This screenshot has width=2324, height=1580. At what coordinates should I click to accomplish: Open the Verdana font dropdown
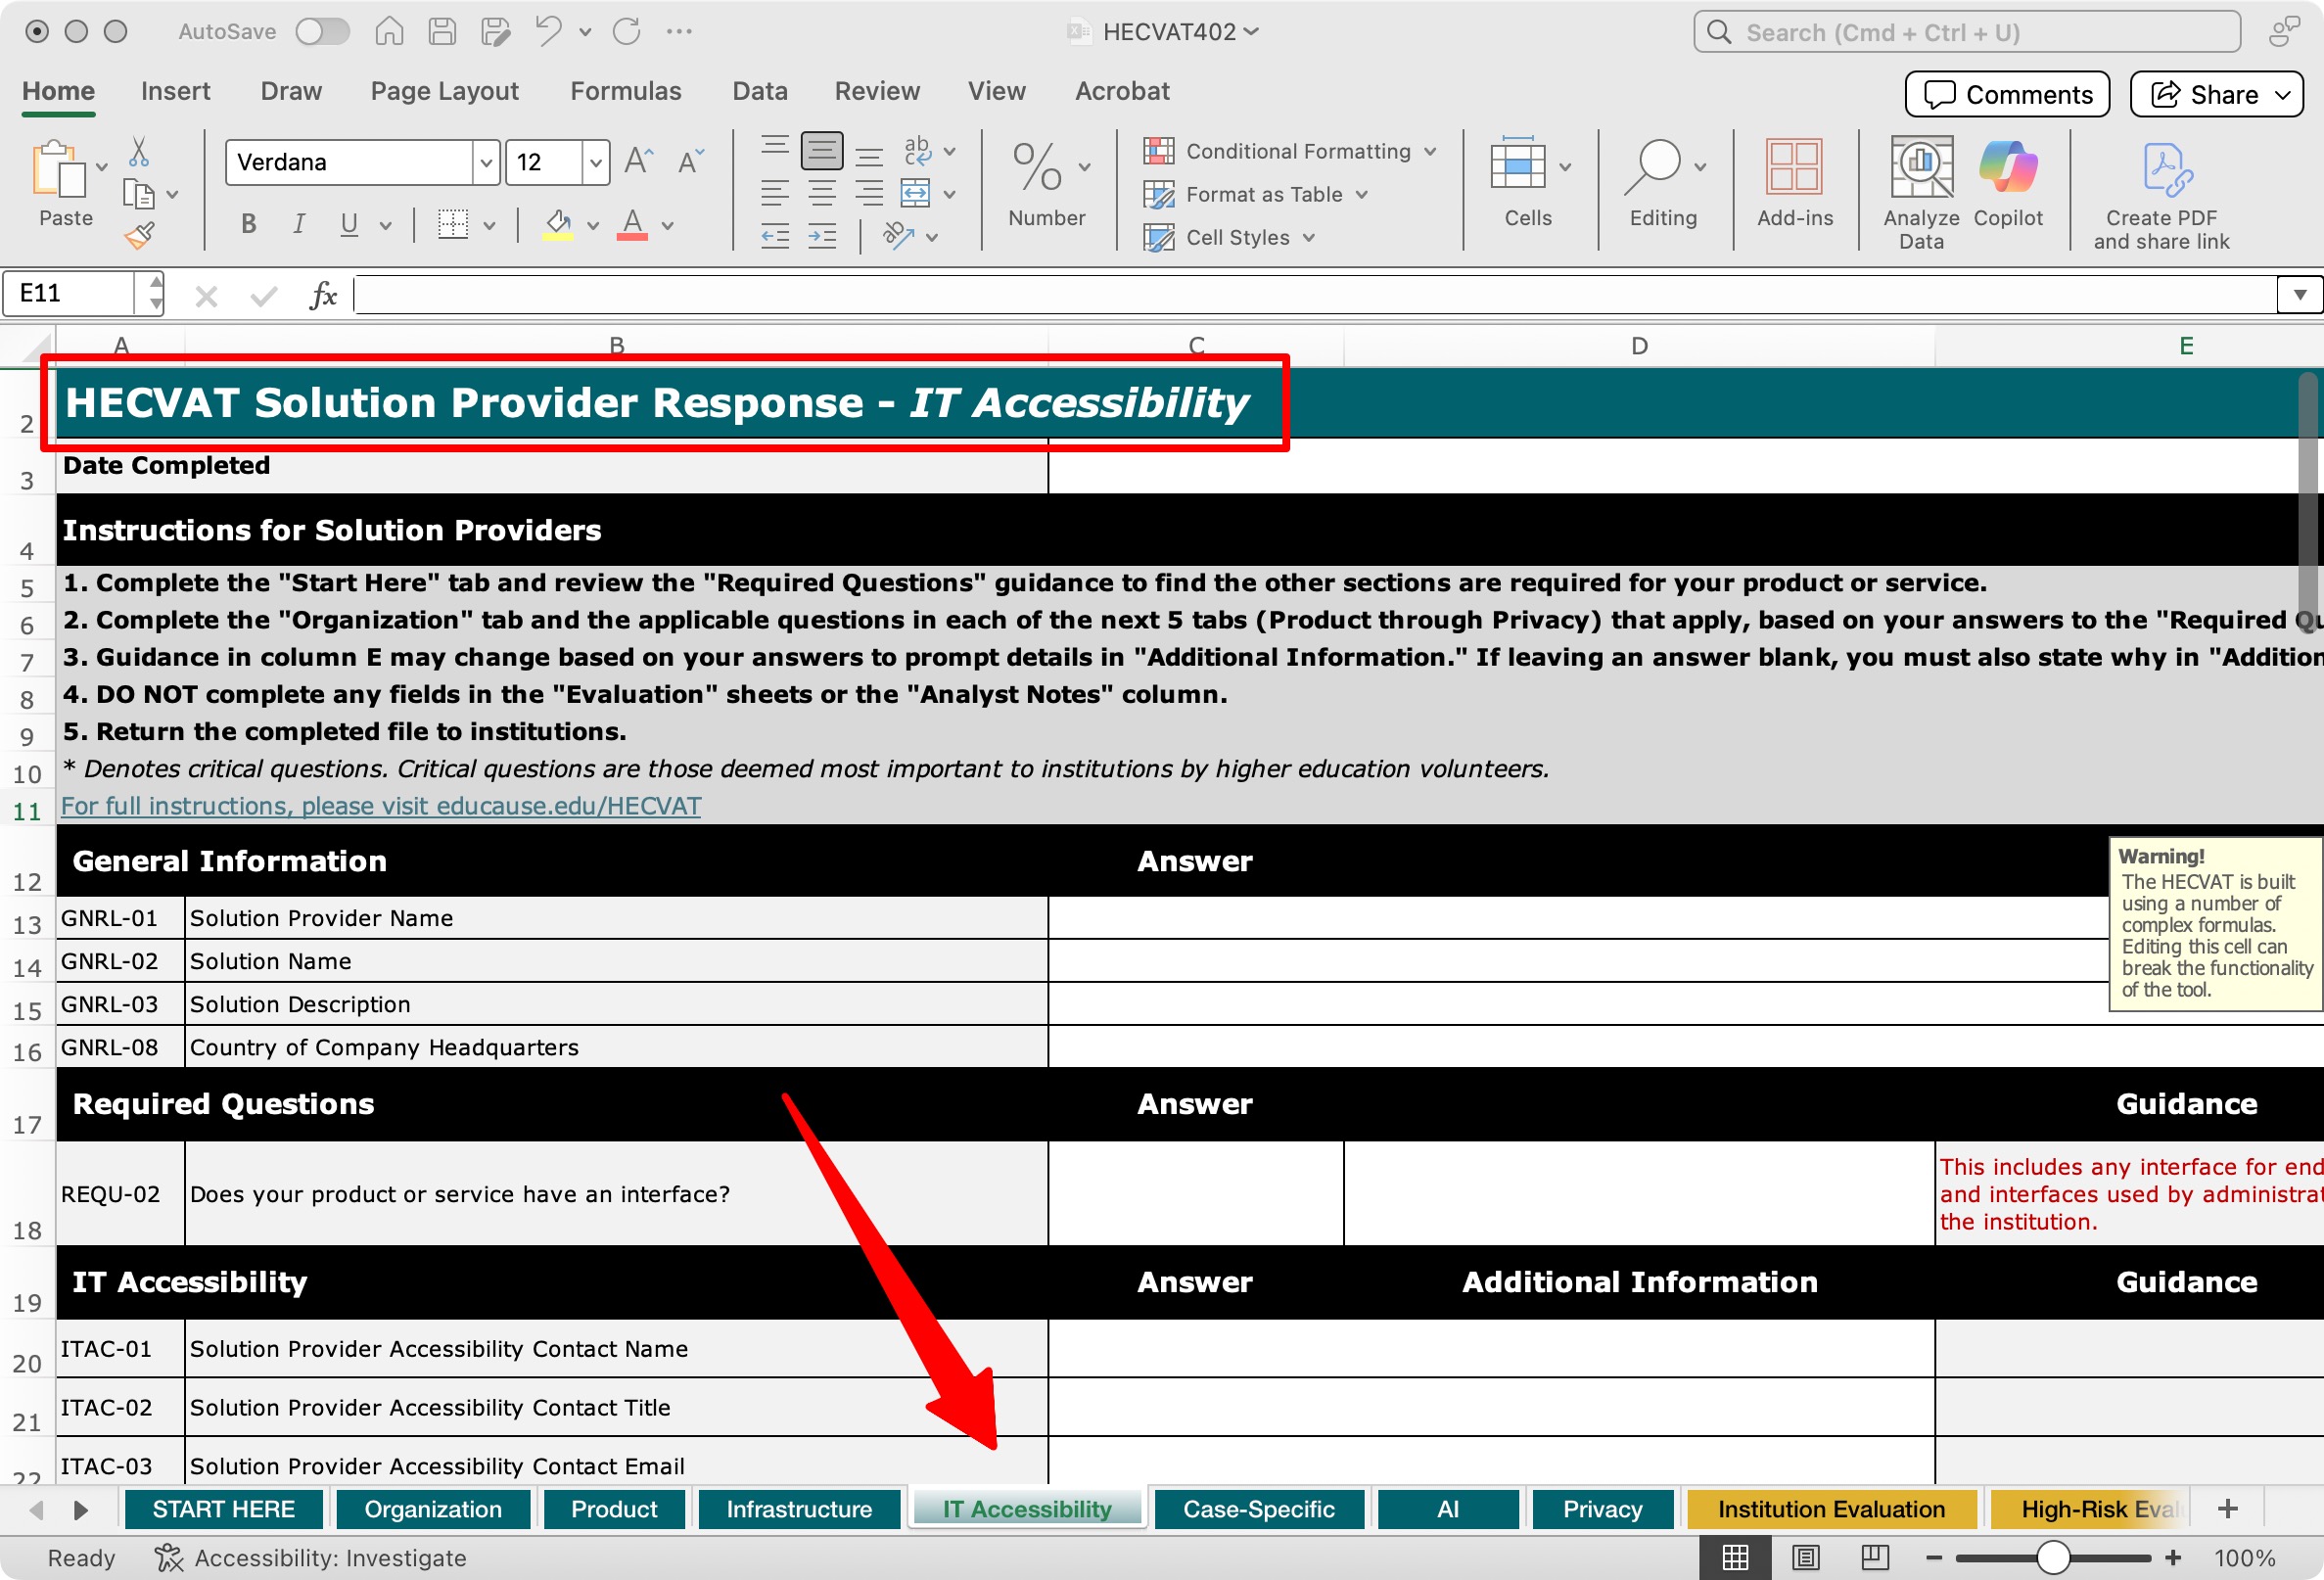486,161
